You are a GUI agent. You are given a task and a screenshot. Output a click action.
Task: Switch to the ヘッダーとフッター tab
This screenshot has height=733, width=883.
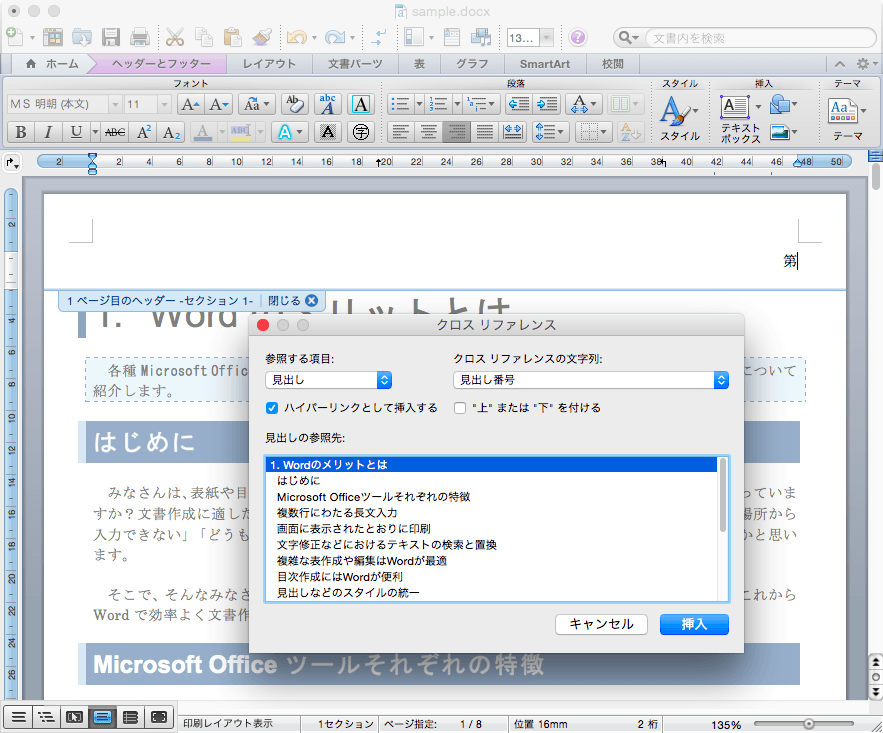coord(161,64)
